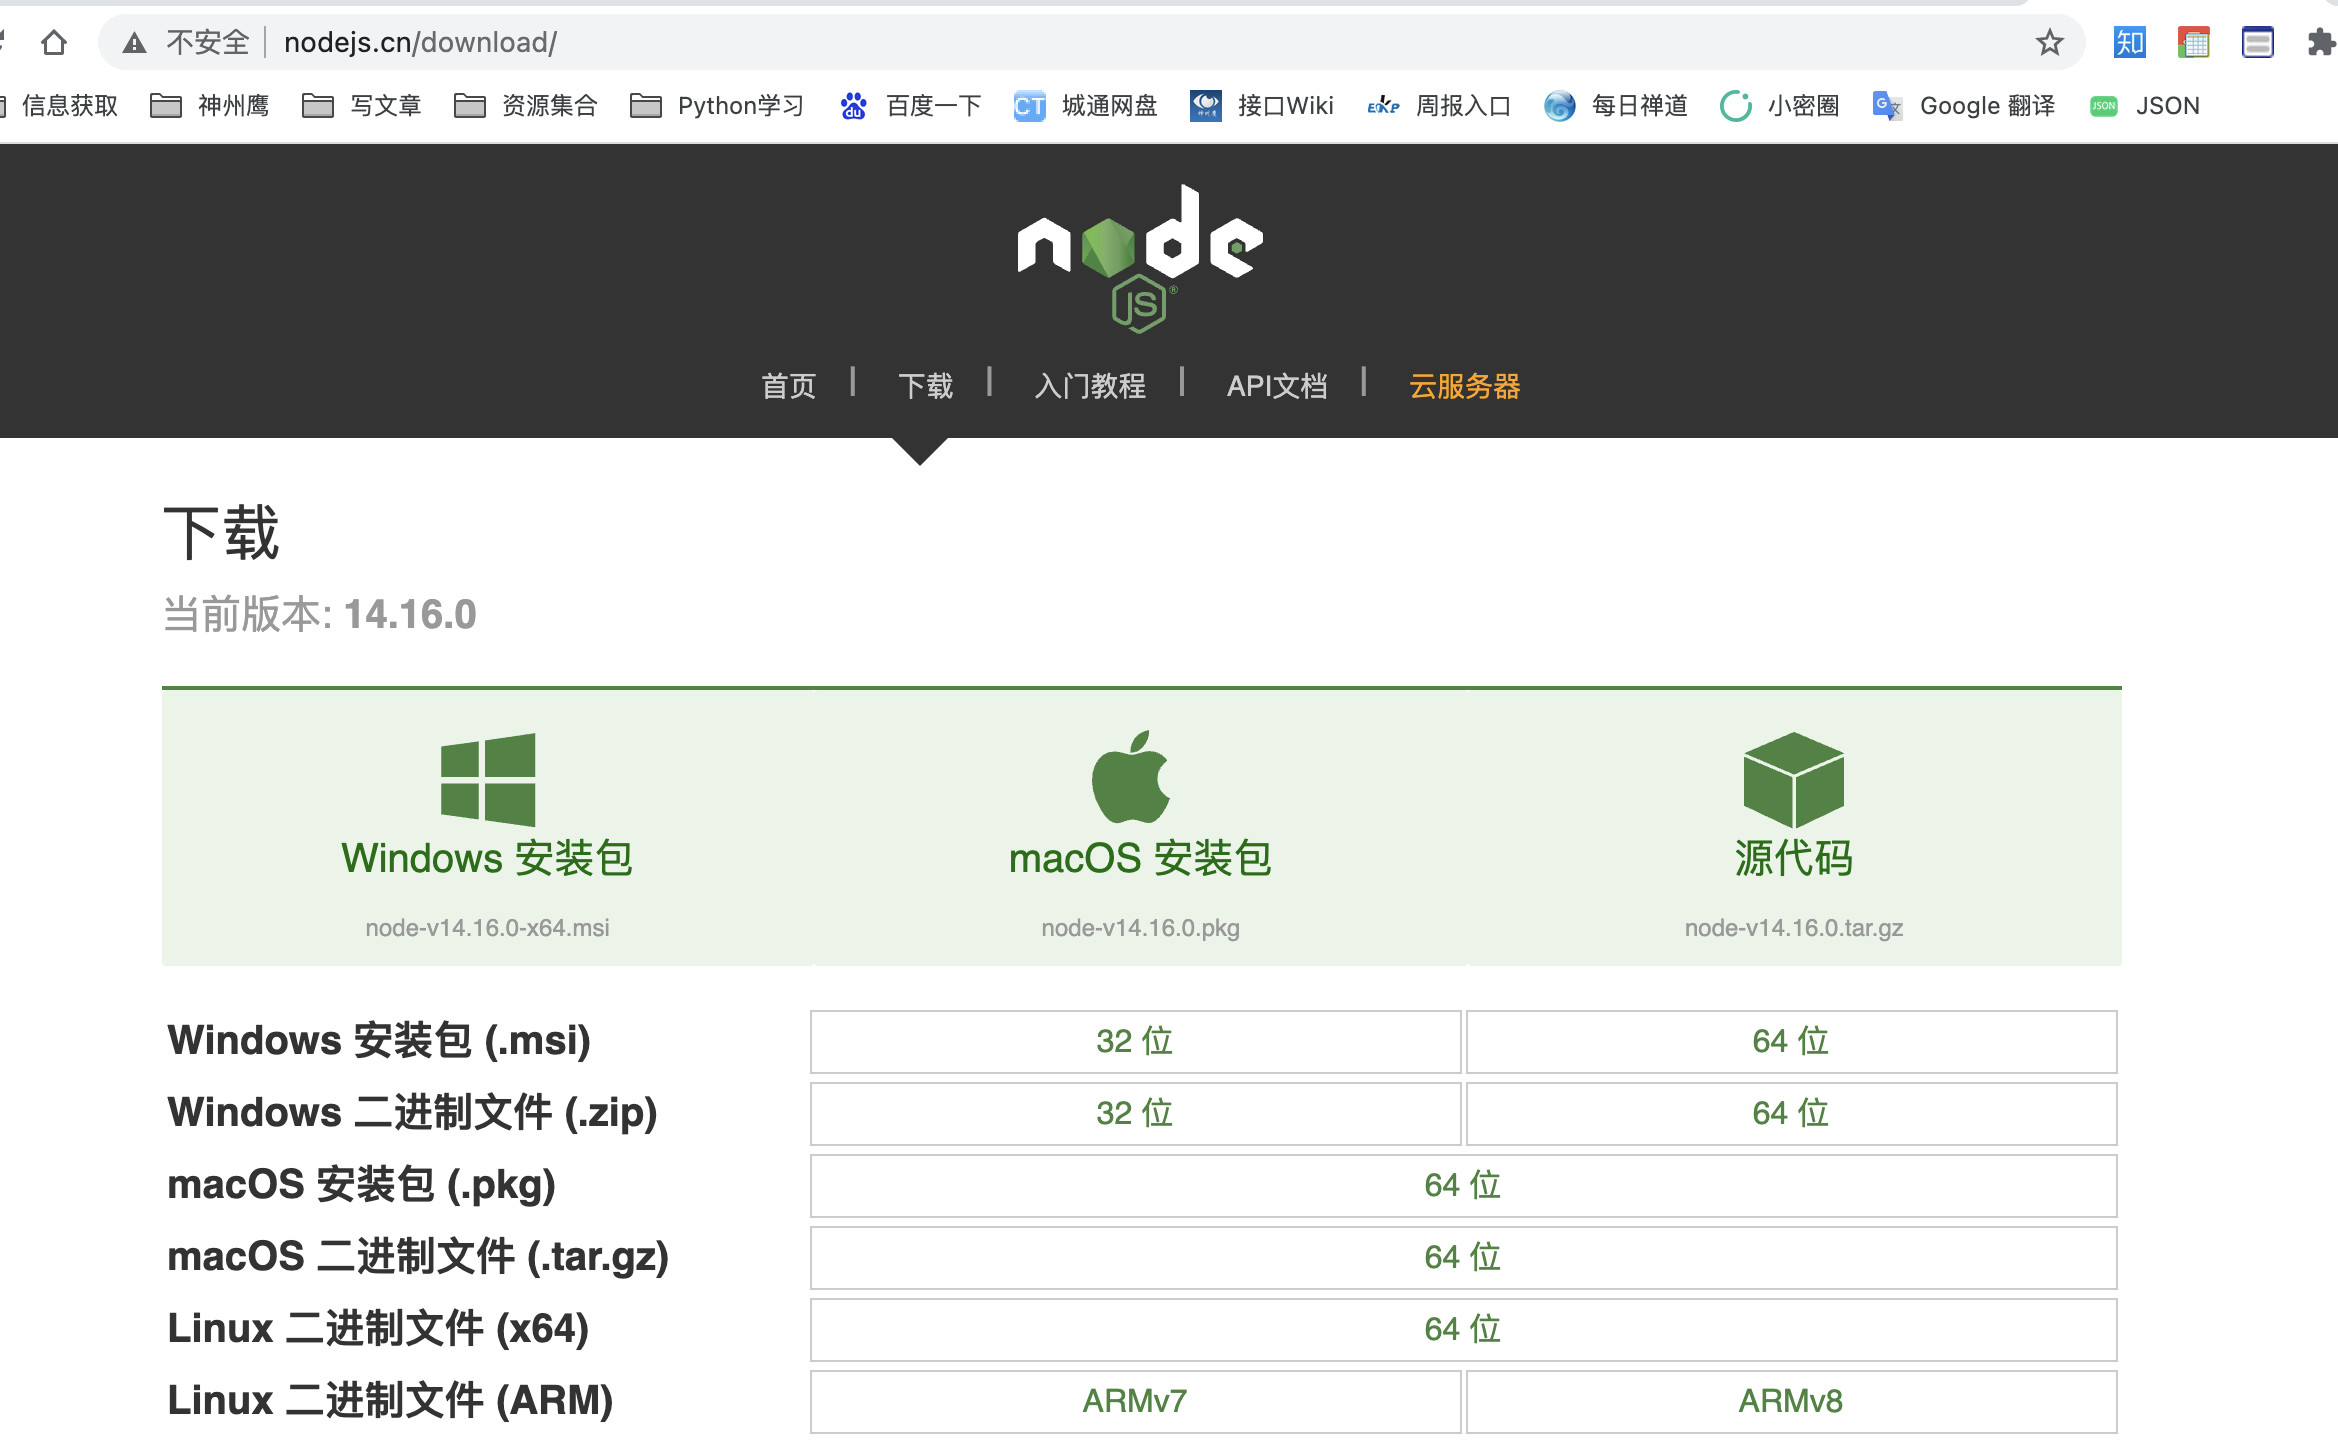The width and height of the screenshot is (2338, 1442).
Task: Click the macOS 安装包 (.pkg) row label
Action: pyautogui.click(x=361, y=1185)
